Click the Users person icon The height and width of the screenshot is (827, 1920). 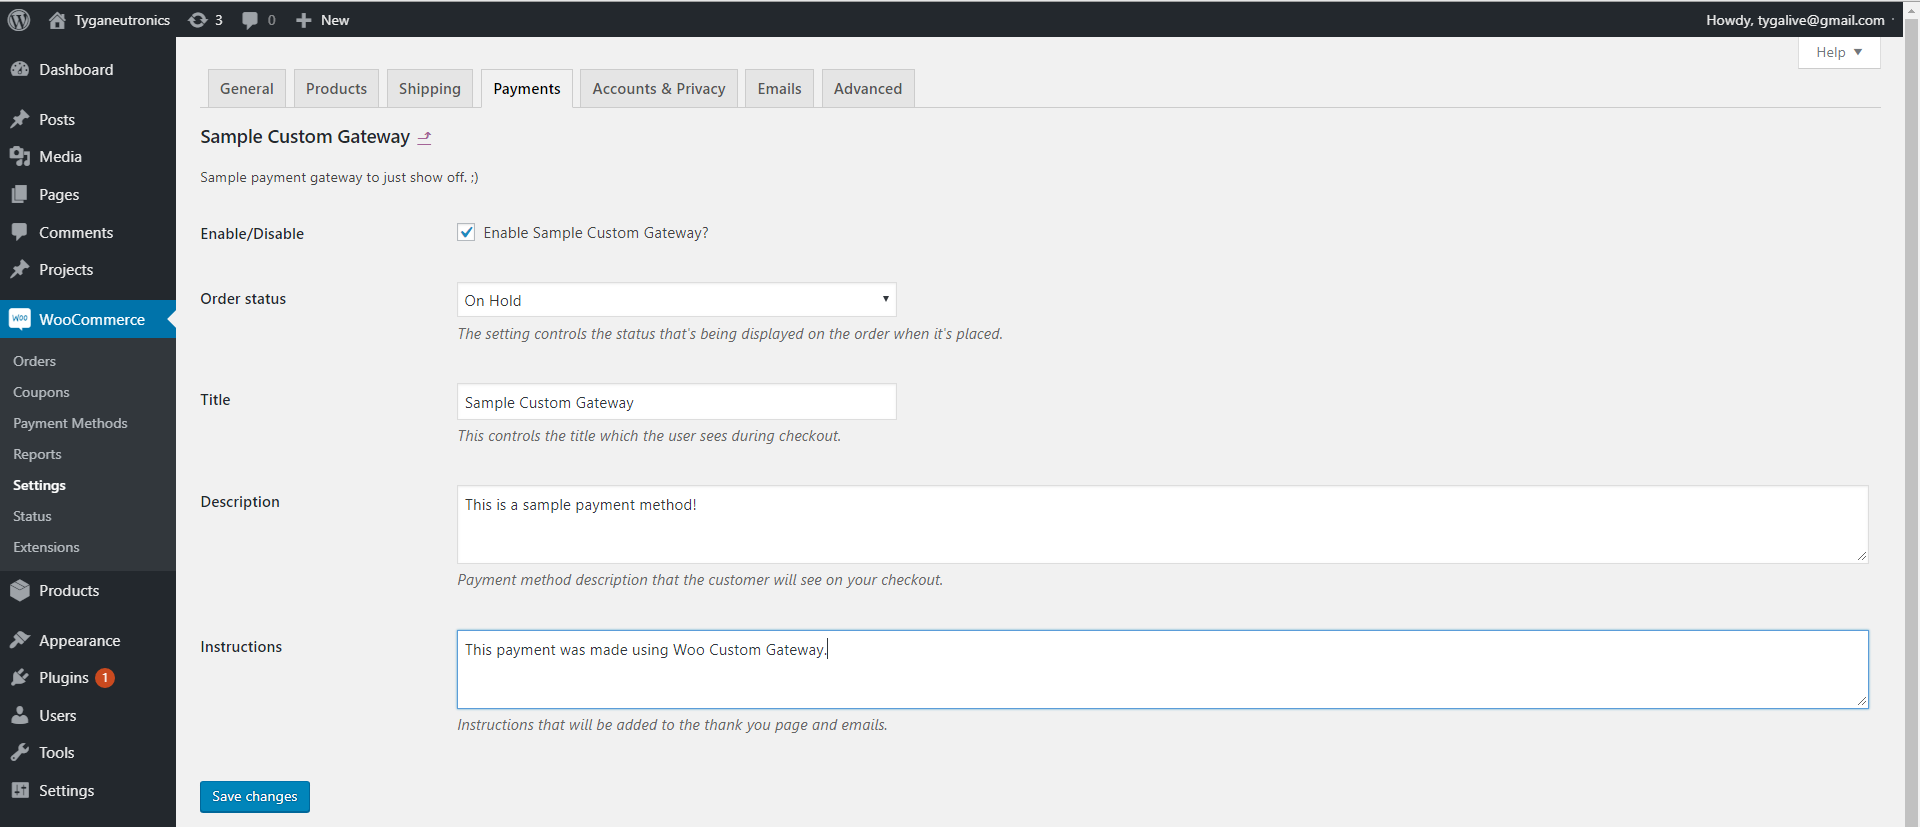20,715
